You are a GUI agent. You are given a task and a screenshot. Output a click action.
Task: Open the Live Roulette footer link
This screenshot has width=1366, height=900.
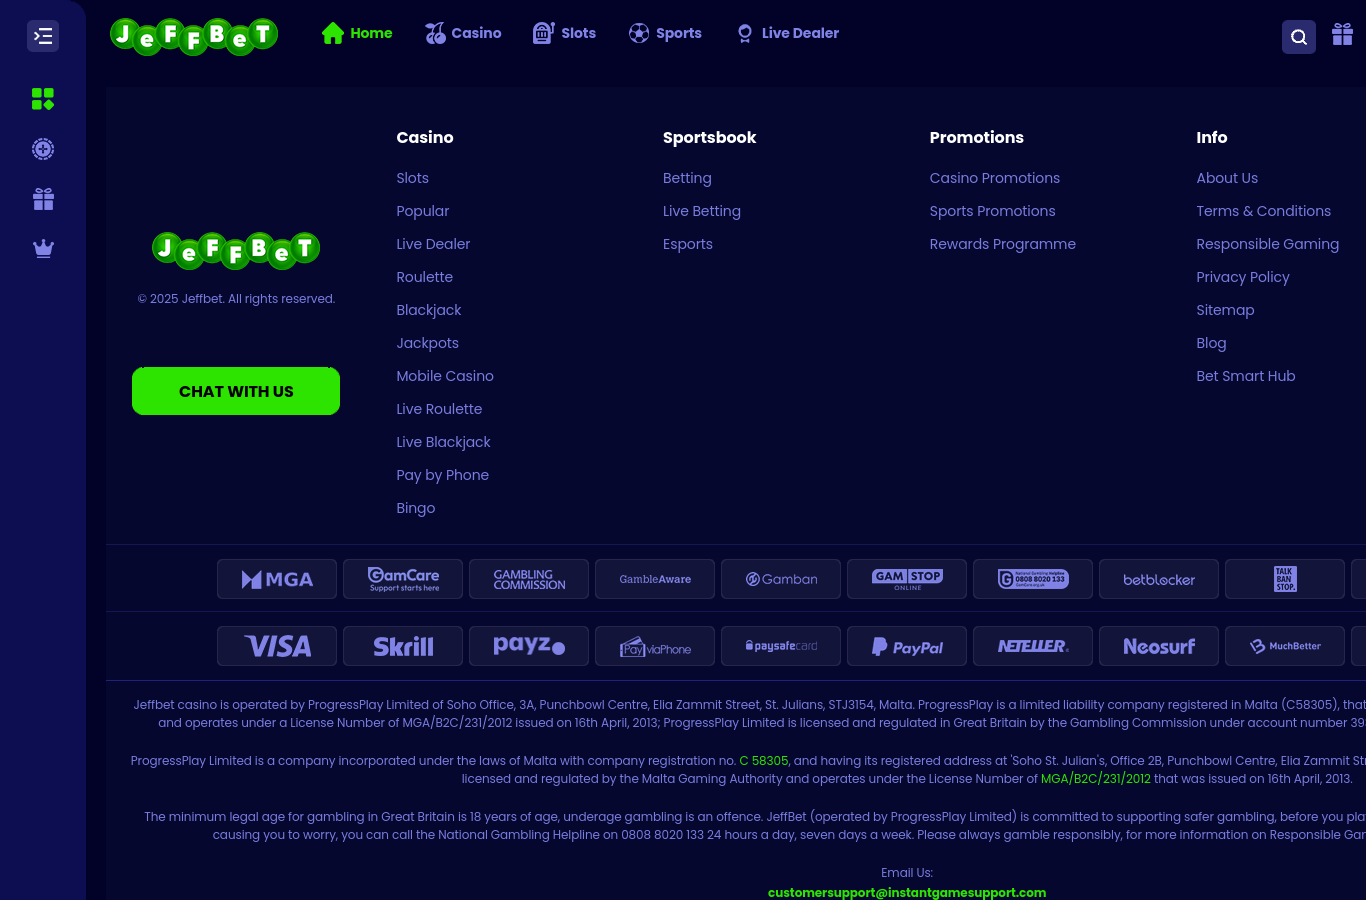point(439,409)
